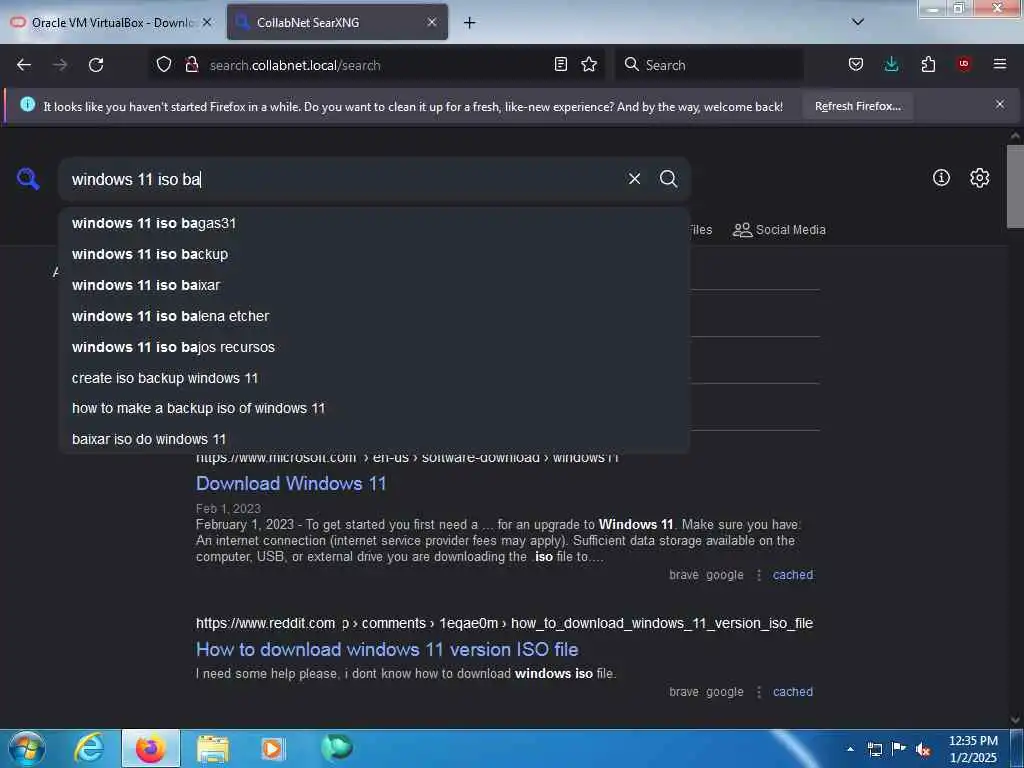
Task: Open the SearXNG about info icon
Action: pos(941,178)
